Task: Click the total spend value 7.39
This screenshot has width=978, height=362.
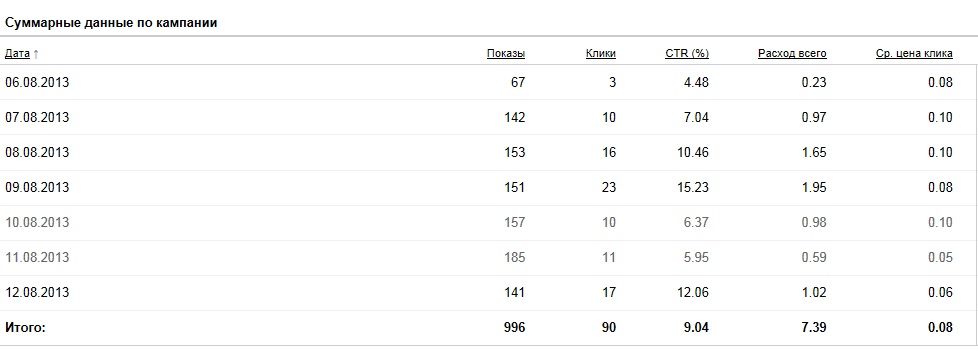Action: [x=814, y=327]
